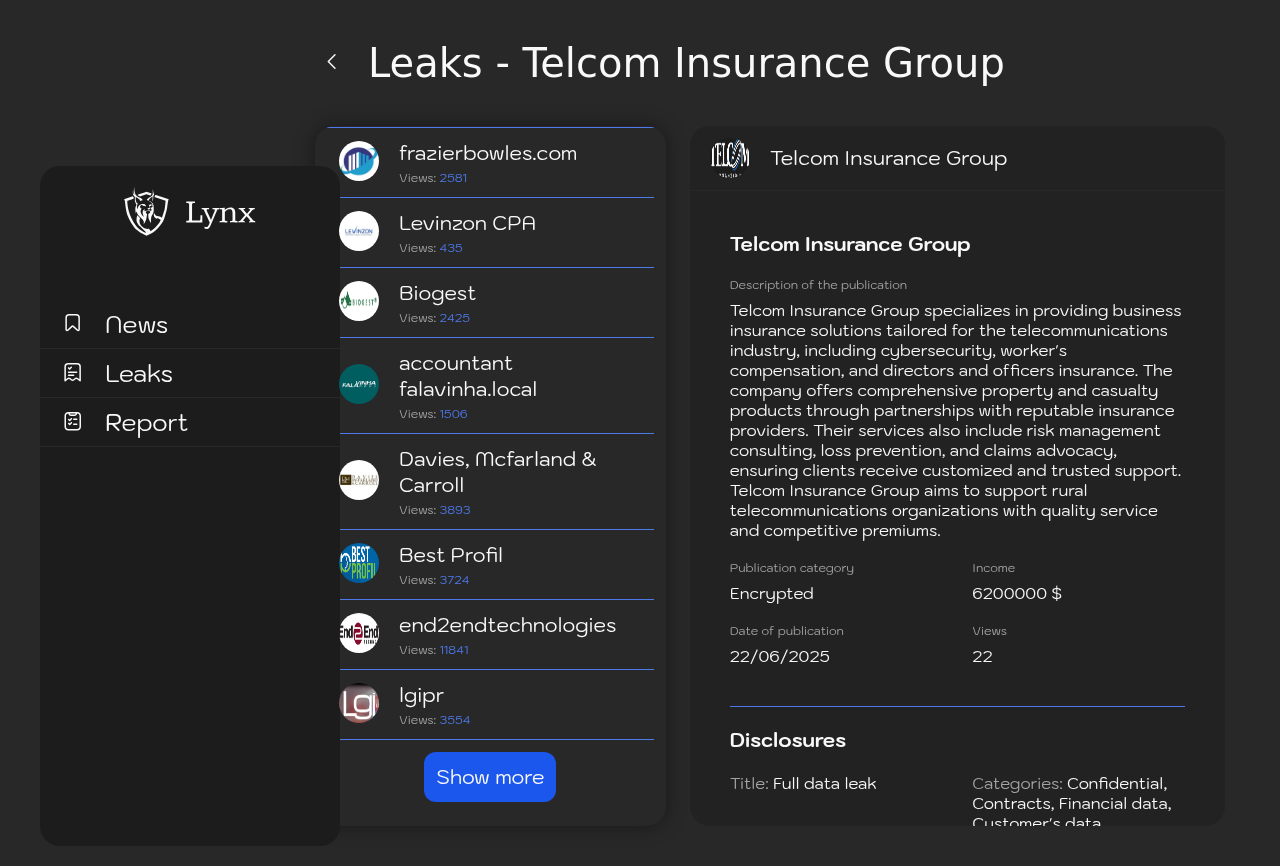1280x866 pixels.
Task: Click the Telcom Insurance Group header logo
Action: tap(730, 158)
